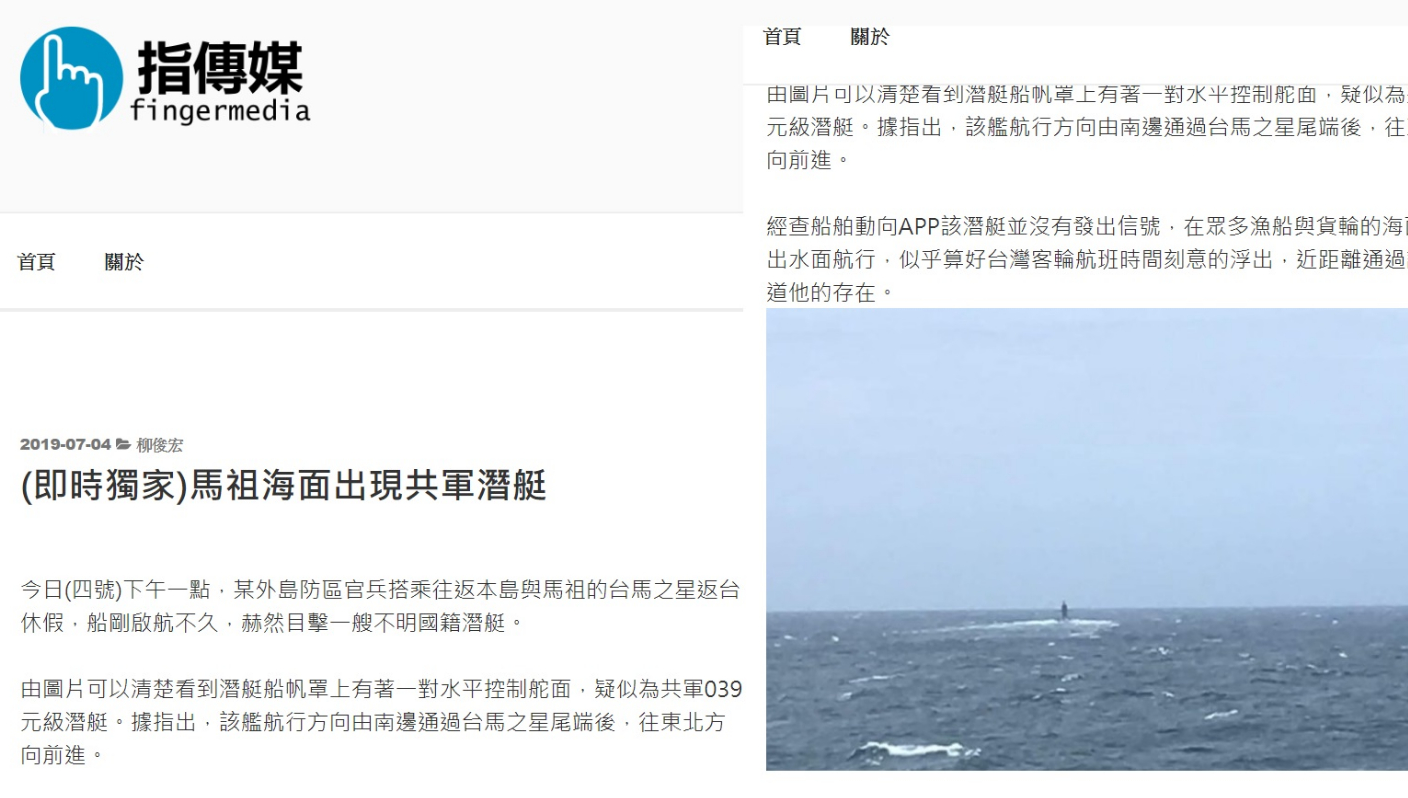Screen dimensions: 1408x798
Task: Open author 柳俊宏's page
Action: coord(160,445)
